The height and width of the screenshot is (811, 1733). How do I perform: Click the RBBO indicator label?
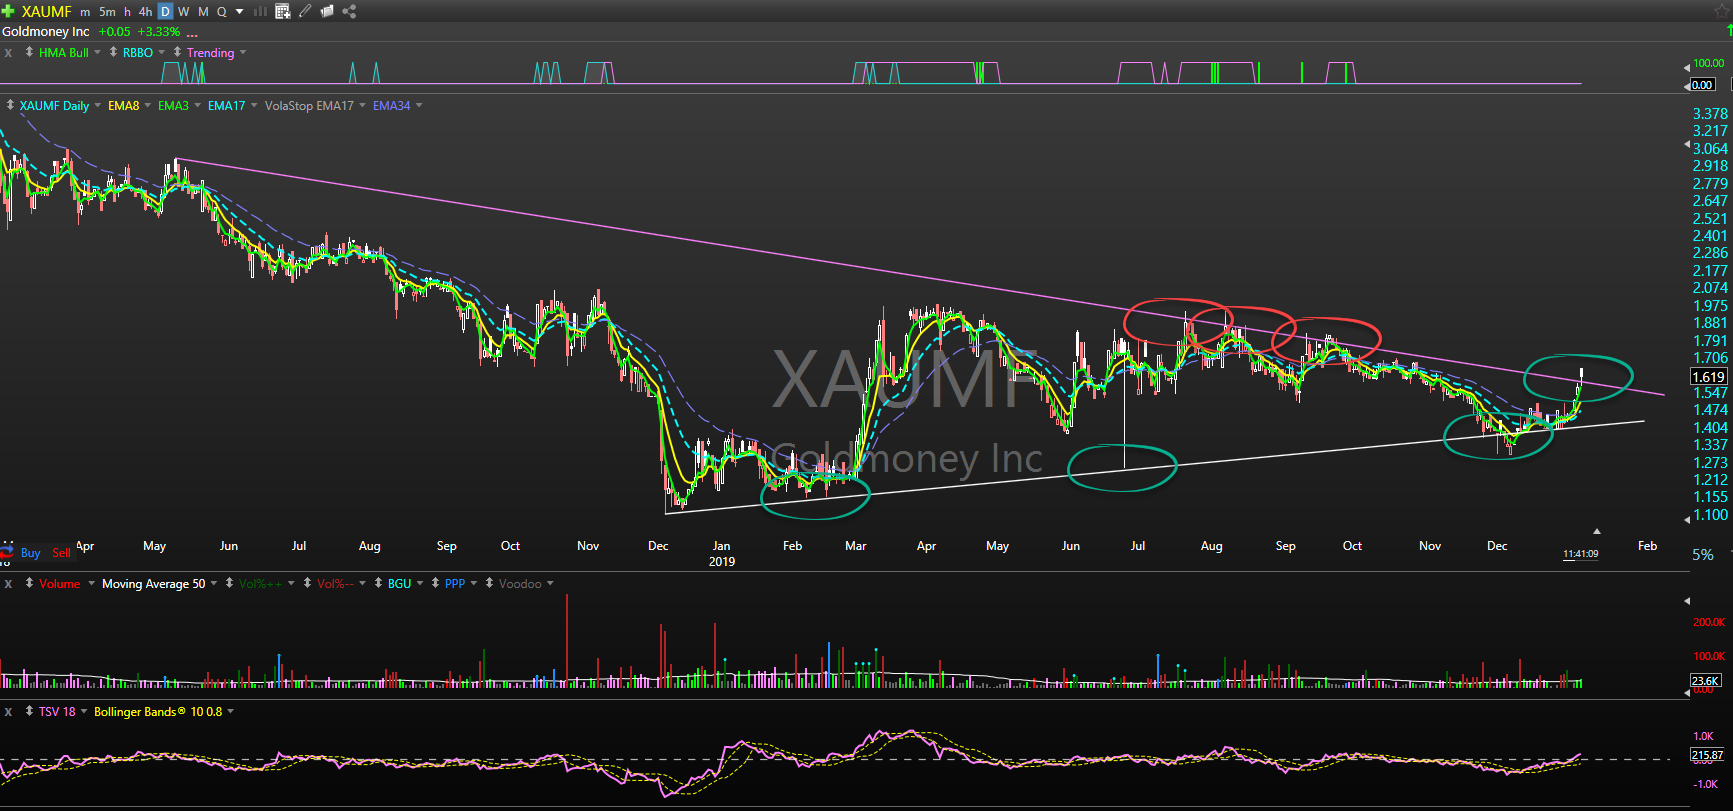pos(138,53)
